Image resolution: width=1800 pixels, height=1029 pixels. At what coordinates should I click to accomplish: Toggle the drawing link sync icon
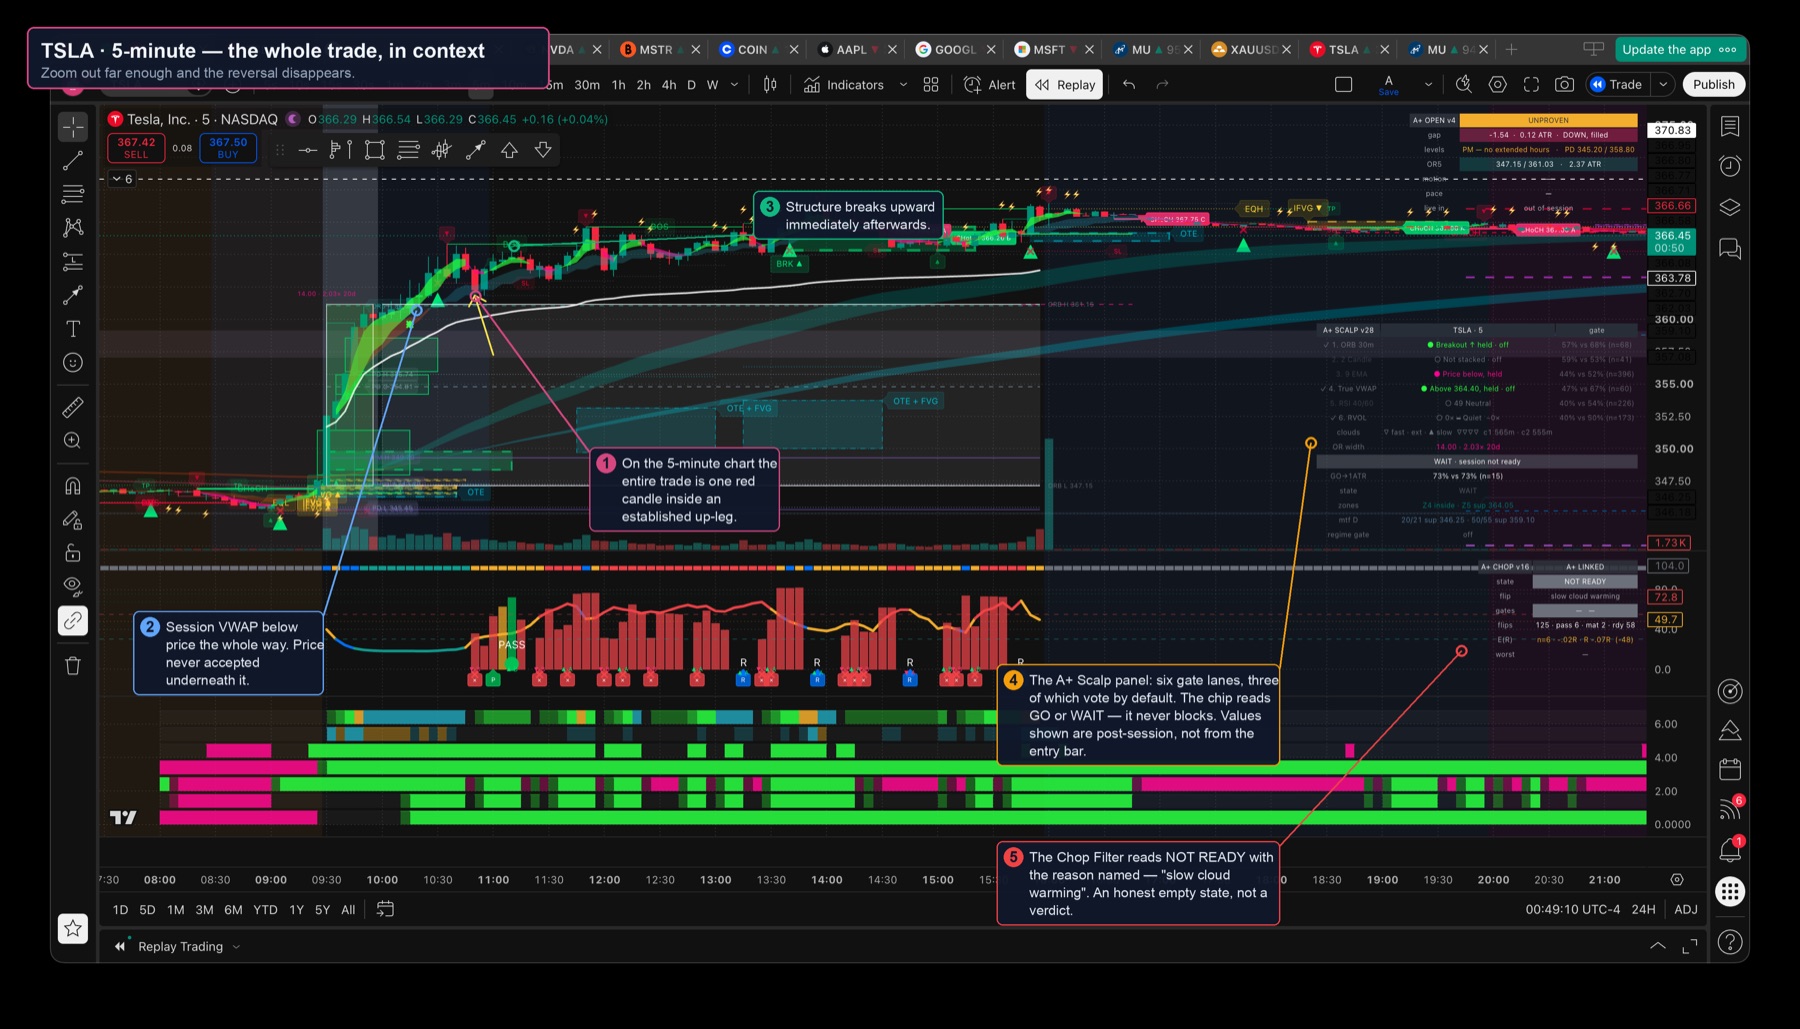[x=73, y=621]
